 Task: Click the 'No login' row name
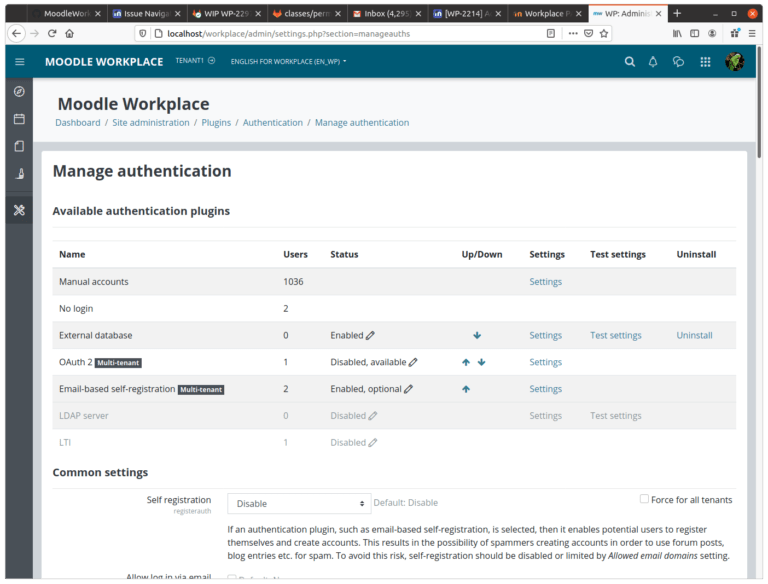point(76,309)
